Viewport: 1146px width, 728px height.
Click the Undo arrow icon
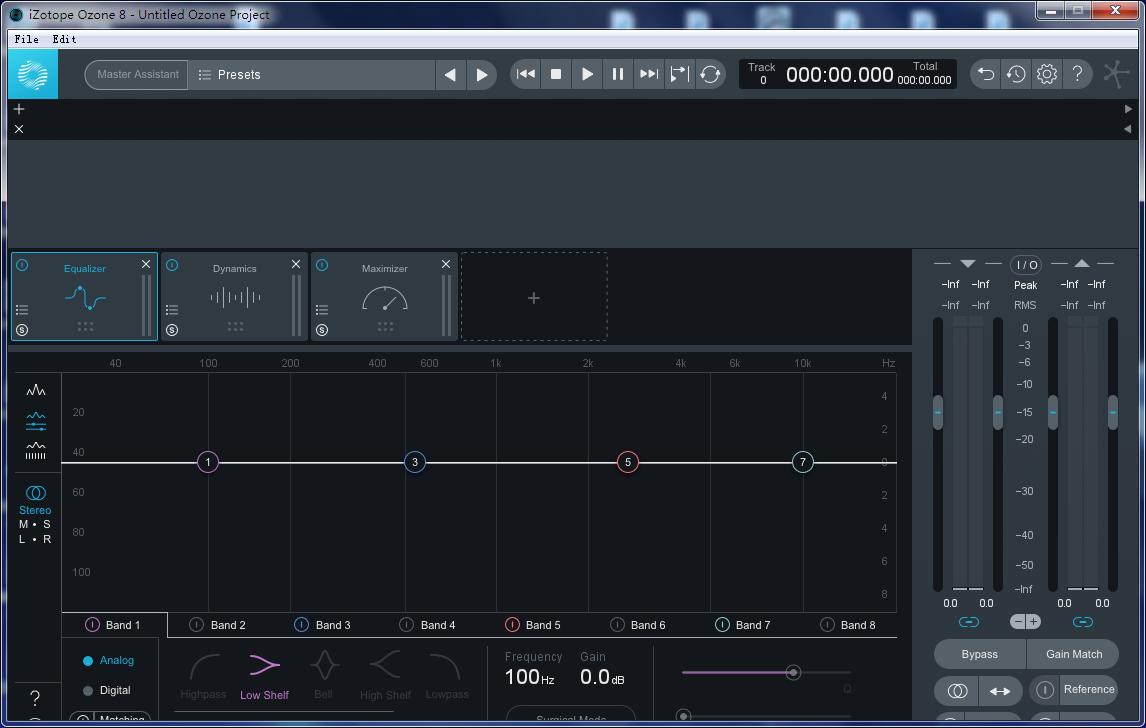tap(986, 74)
